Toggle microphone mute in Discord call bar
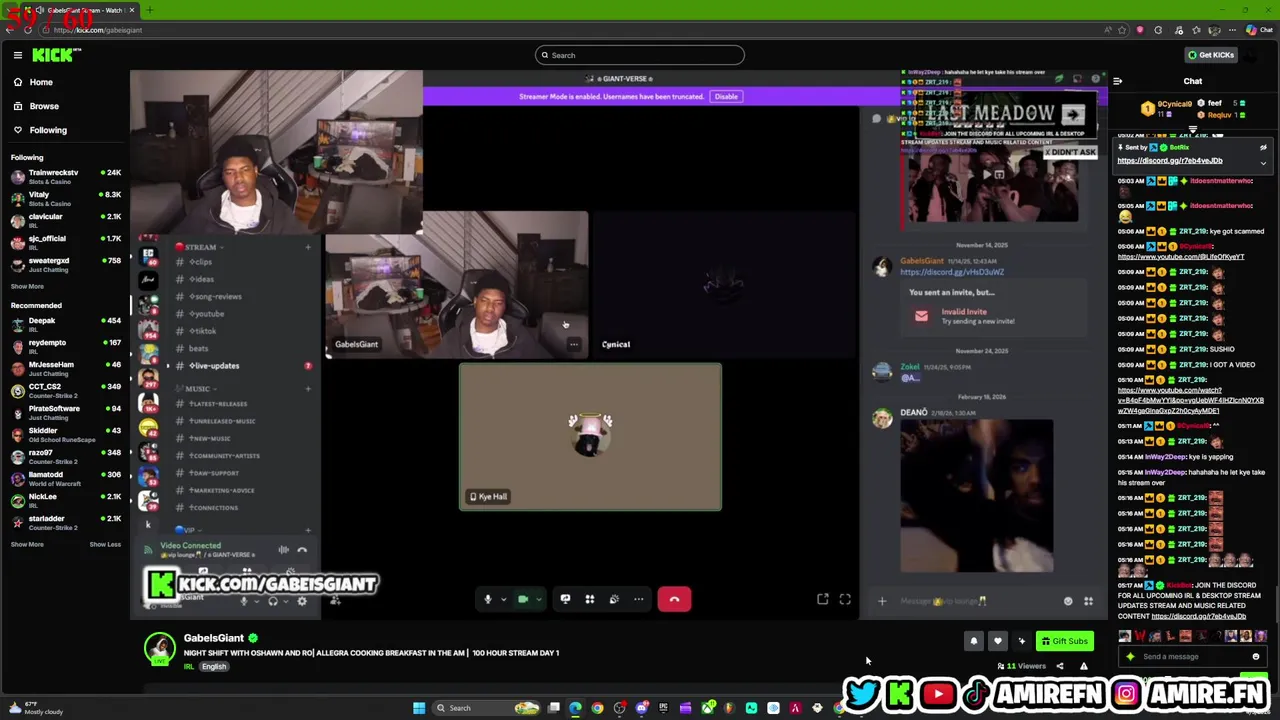The image size is (1280, 720). pyautogui.click(x=488, y=599)
